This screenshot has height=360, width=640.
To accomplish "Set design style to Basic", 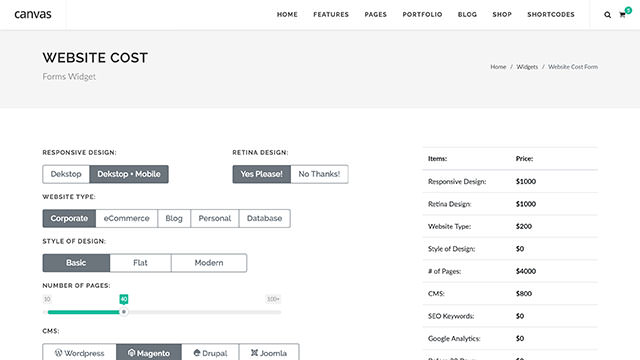I will point(76,263).
